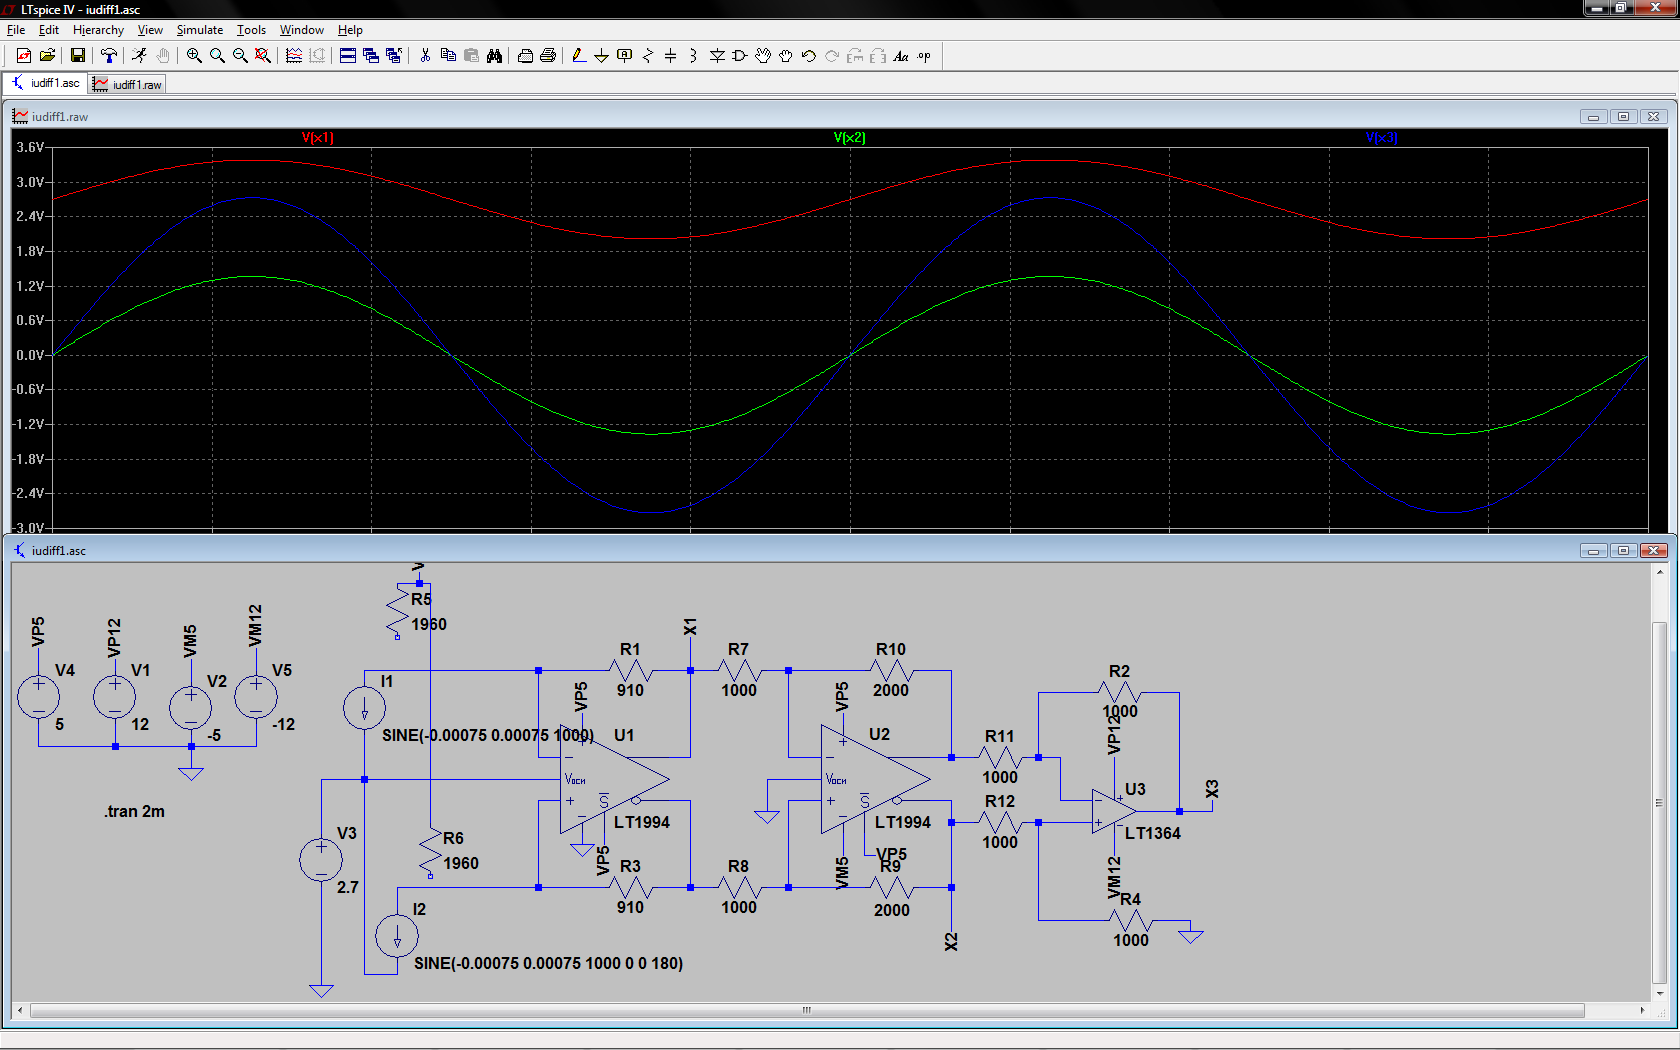1680x1050 pixels.
Task: Place a Diode using the toolbar
Action: pyautogui.click(x=717, y=56)
